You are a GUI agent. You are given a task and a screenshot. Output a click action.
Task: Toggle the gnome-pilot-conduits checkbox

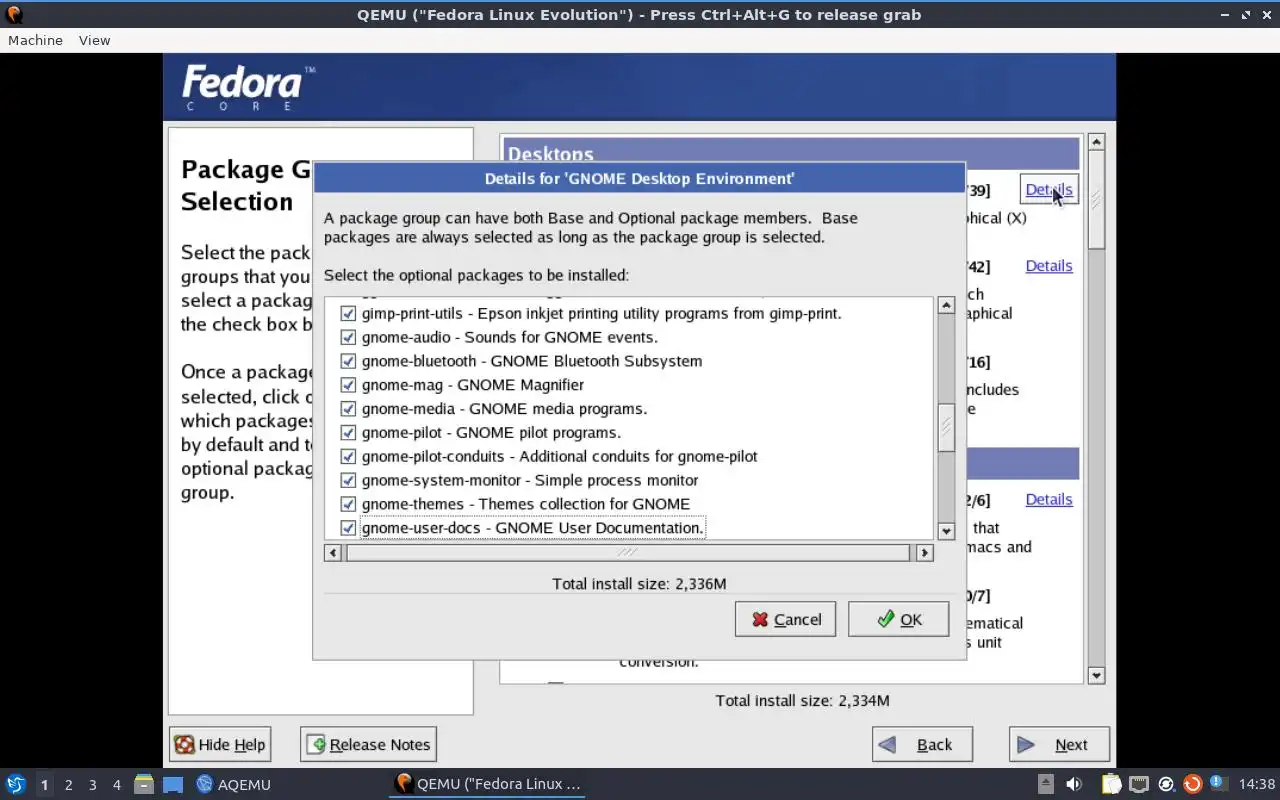(348, 456)
